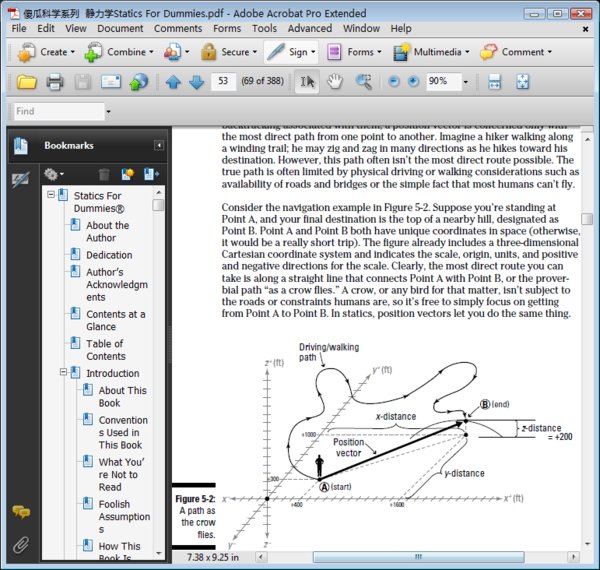Open the zoom percentage dropdown
This screenshot has width=600, height=570.
pyautogui.click(x=464, y=81)
